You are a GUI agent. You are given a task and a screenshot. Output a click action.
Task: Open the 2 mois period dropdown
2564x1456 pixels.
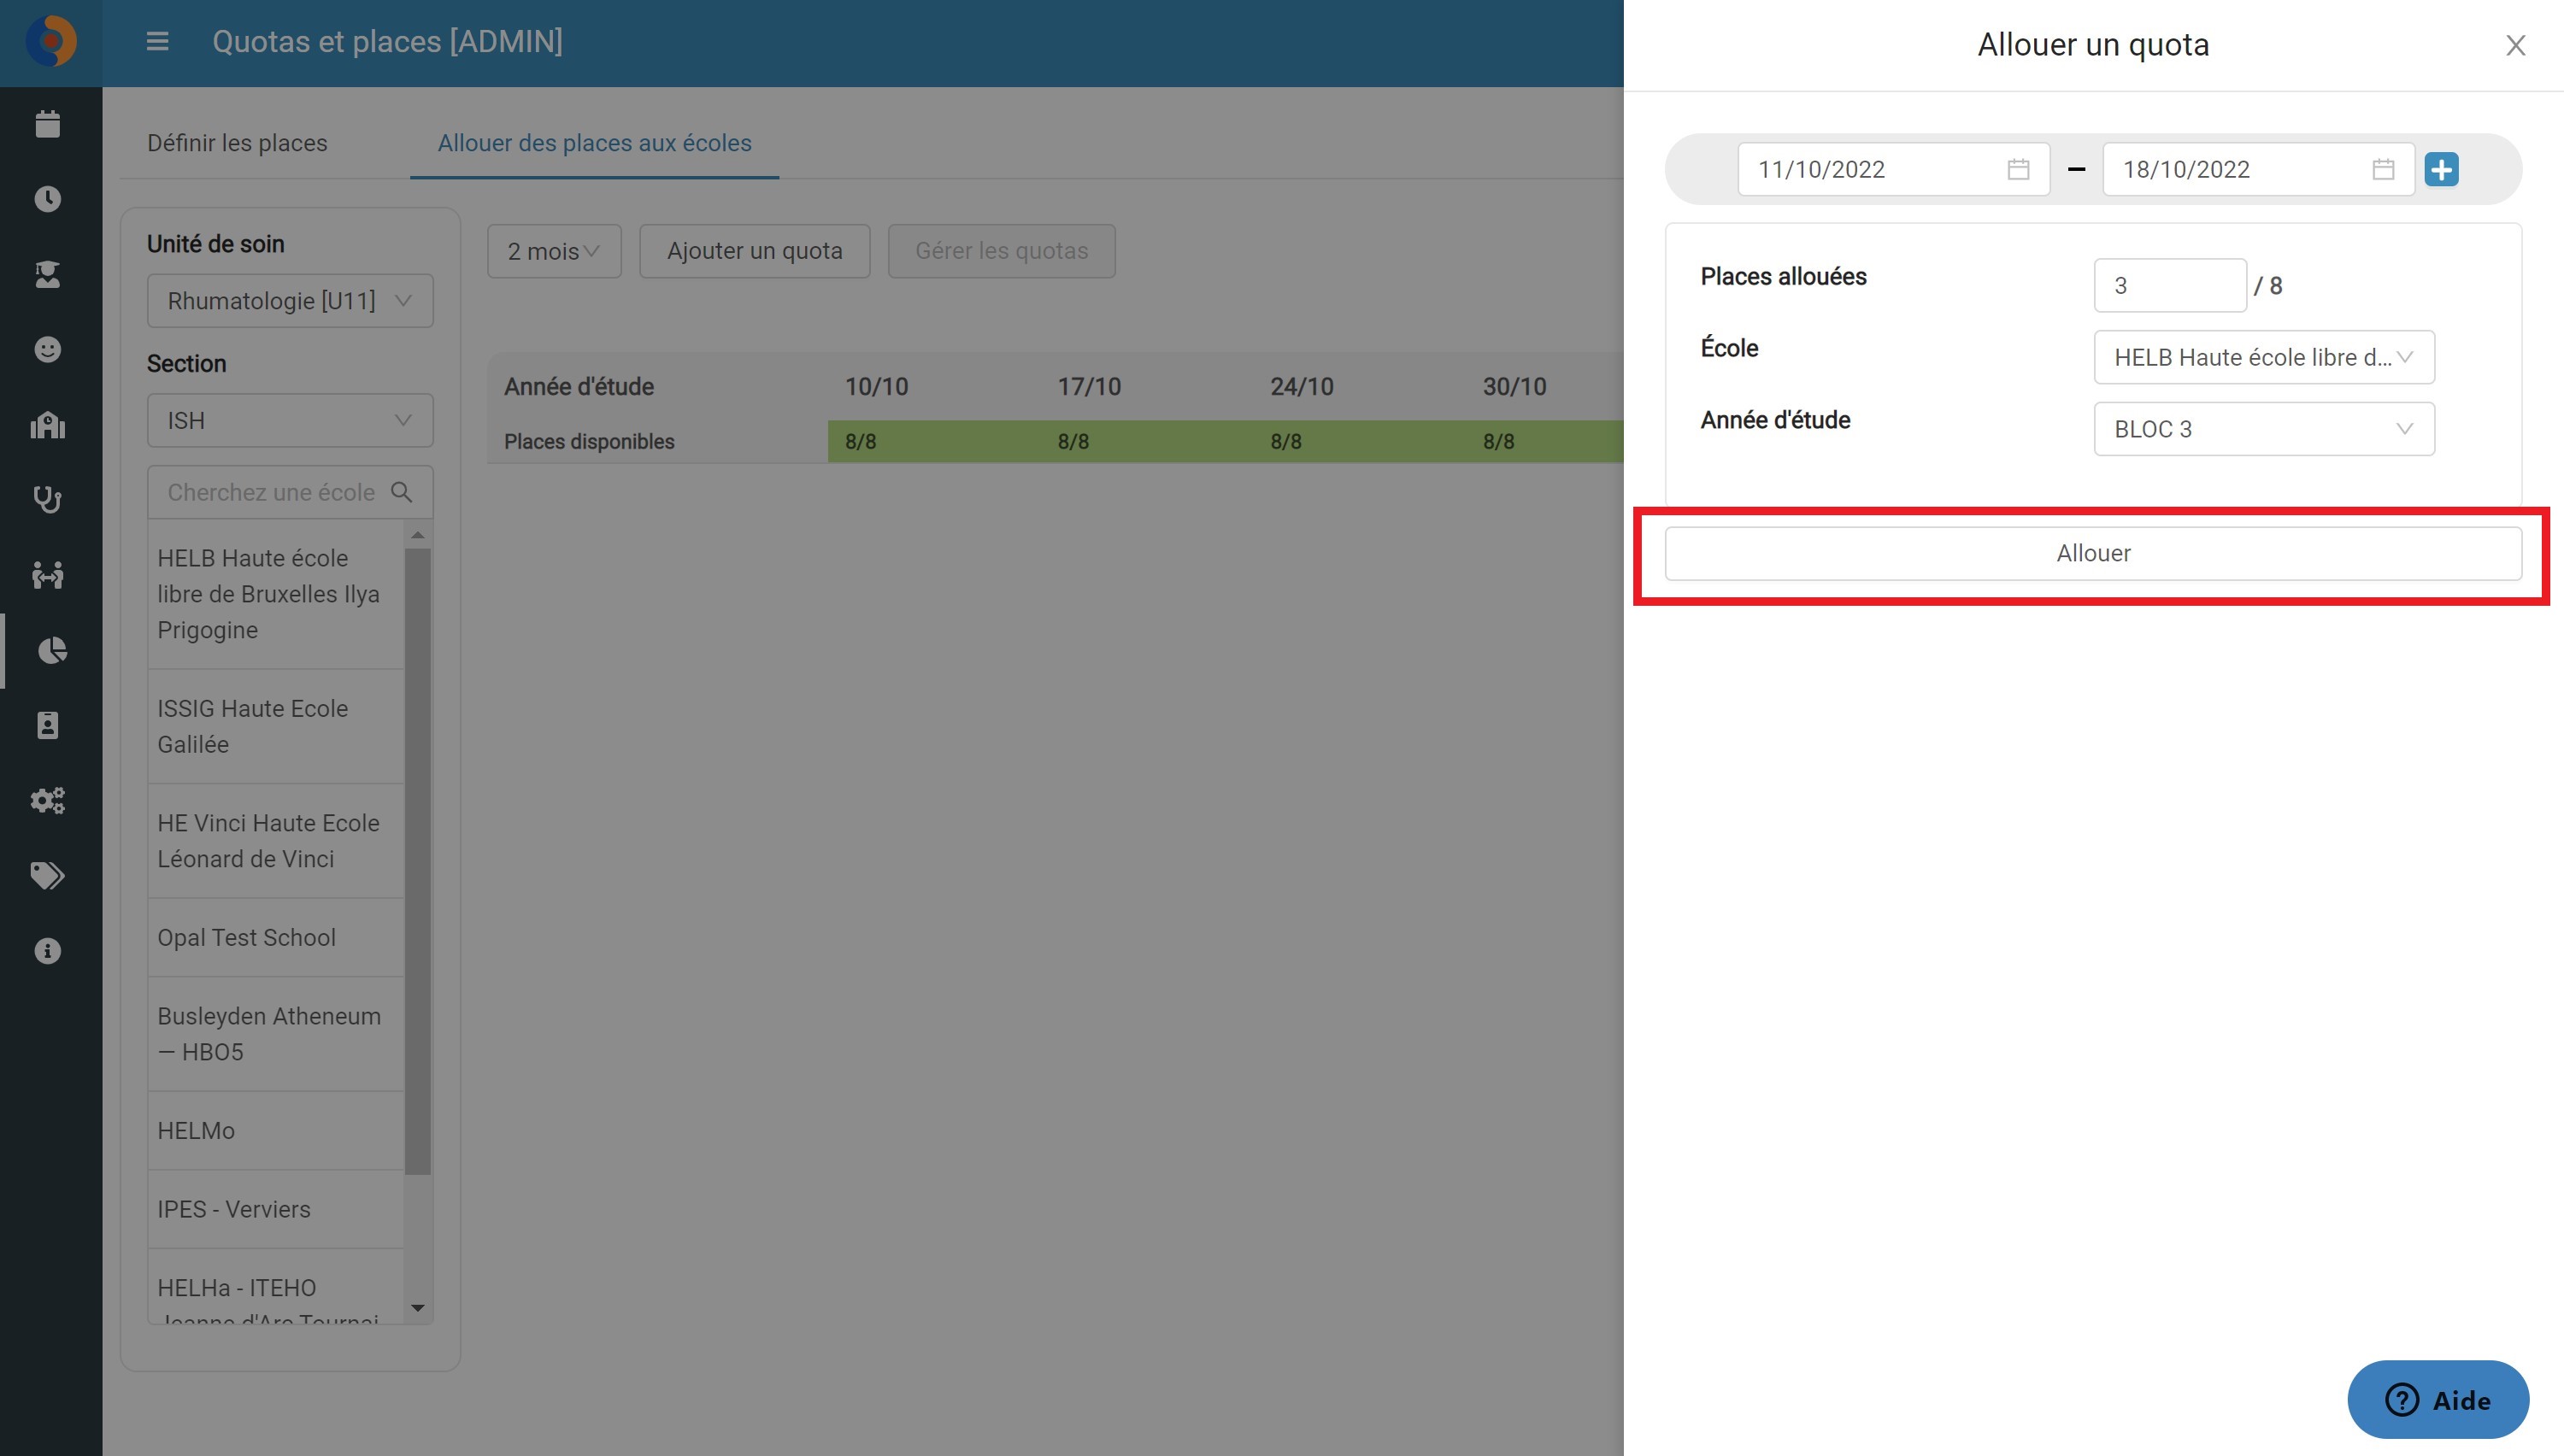click(x=554, y=251)
